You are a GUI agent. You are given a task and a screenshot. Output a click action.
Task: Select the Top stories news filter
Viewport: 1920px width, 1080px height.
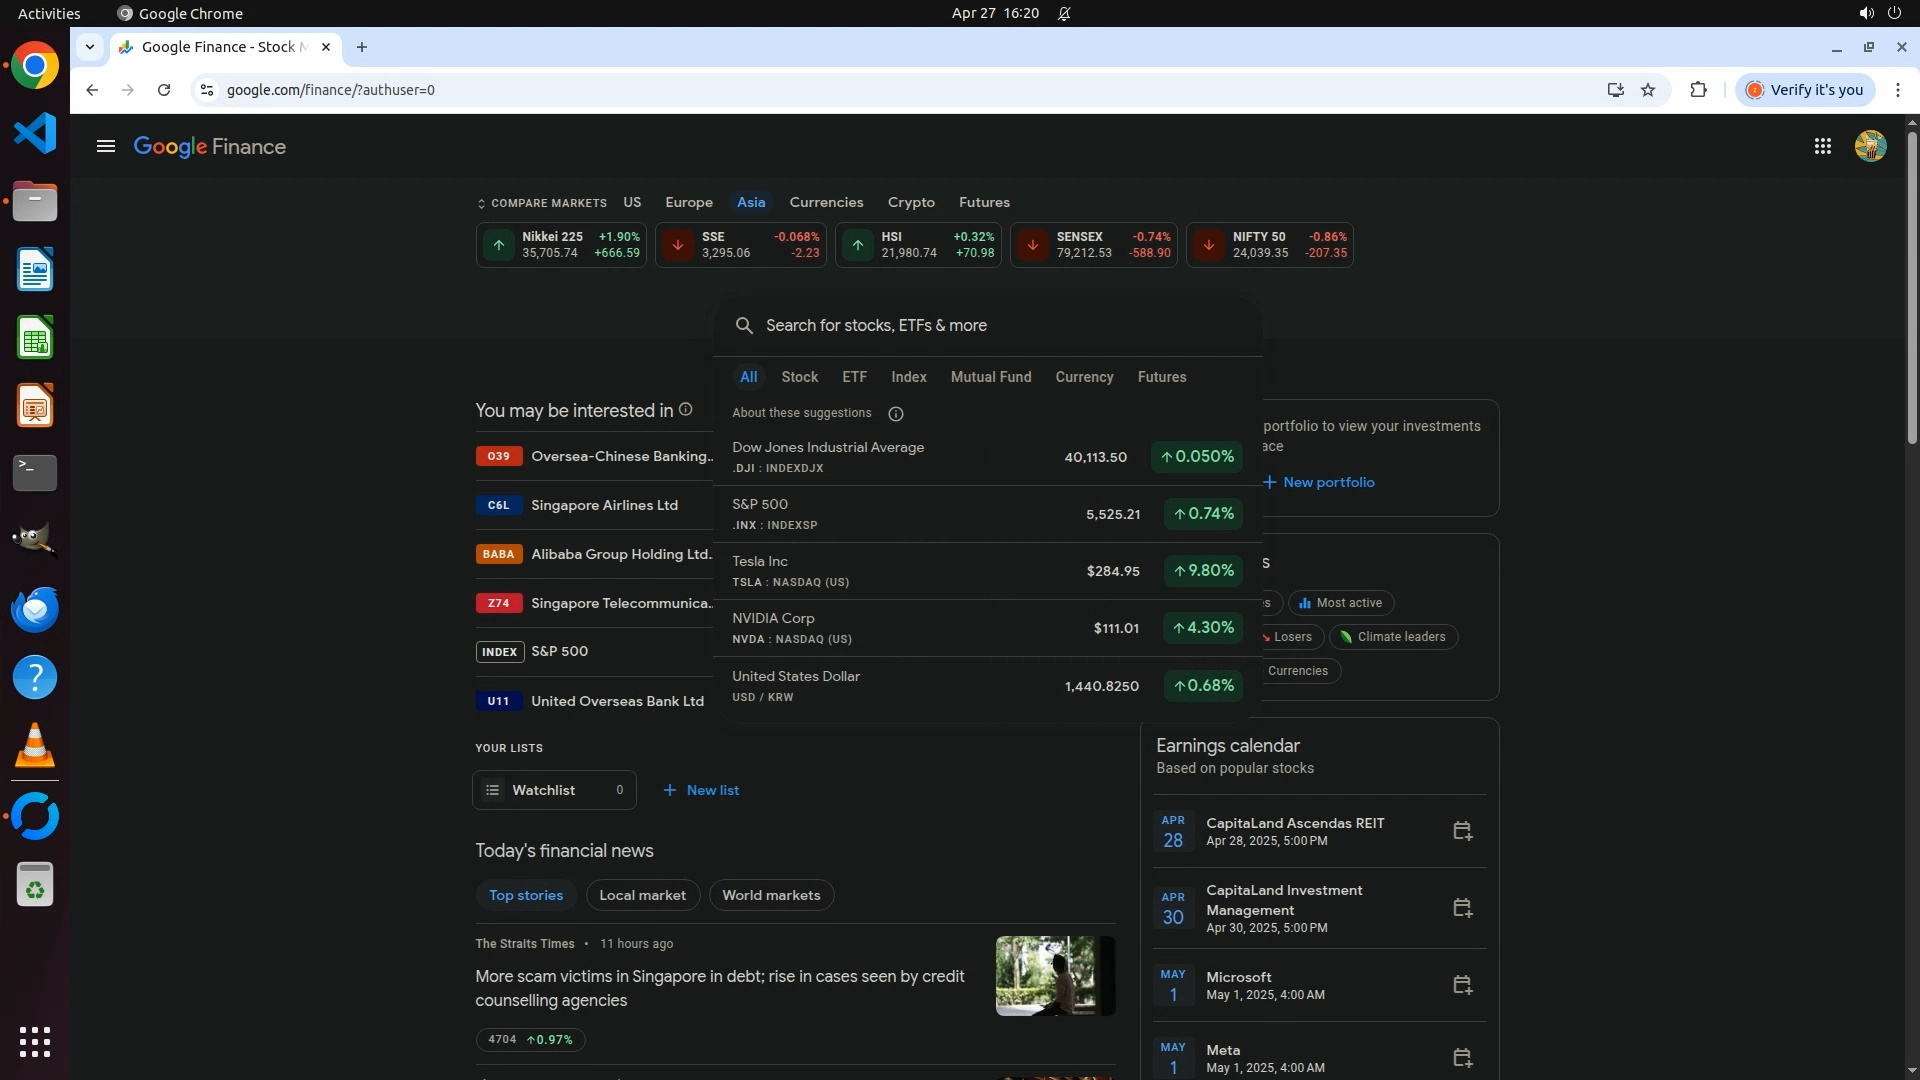(x=526, y=895)
